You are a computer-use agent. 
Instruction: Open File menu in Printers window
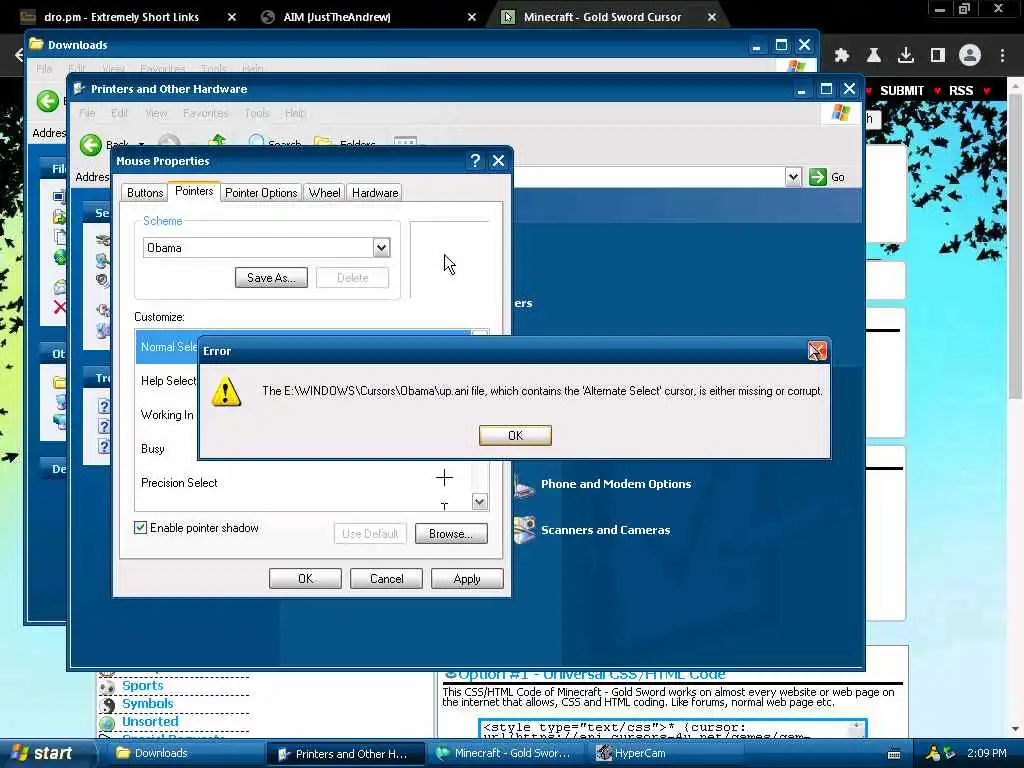point(87,113)
